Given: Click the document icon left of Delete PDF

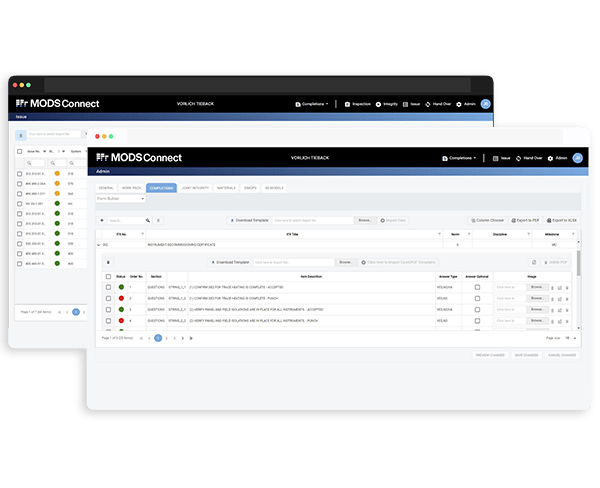Looking at the screenshot, I should [x=534, y=263].
